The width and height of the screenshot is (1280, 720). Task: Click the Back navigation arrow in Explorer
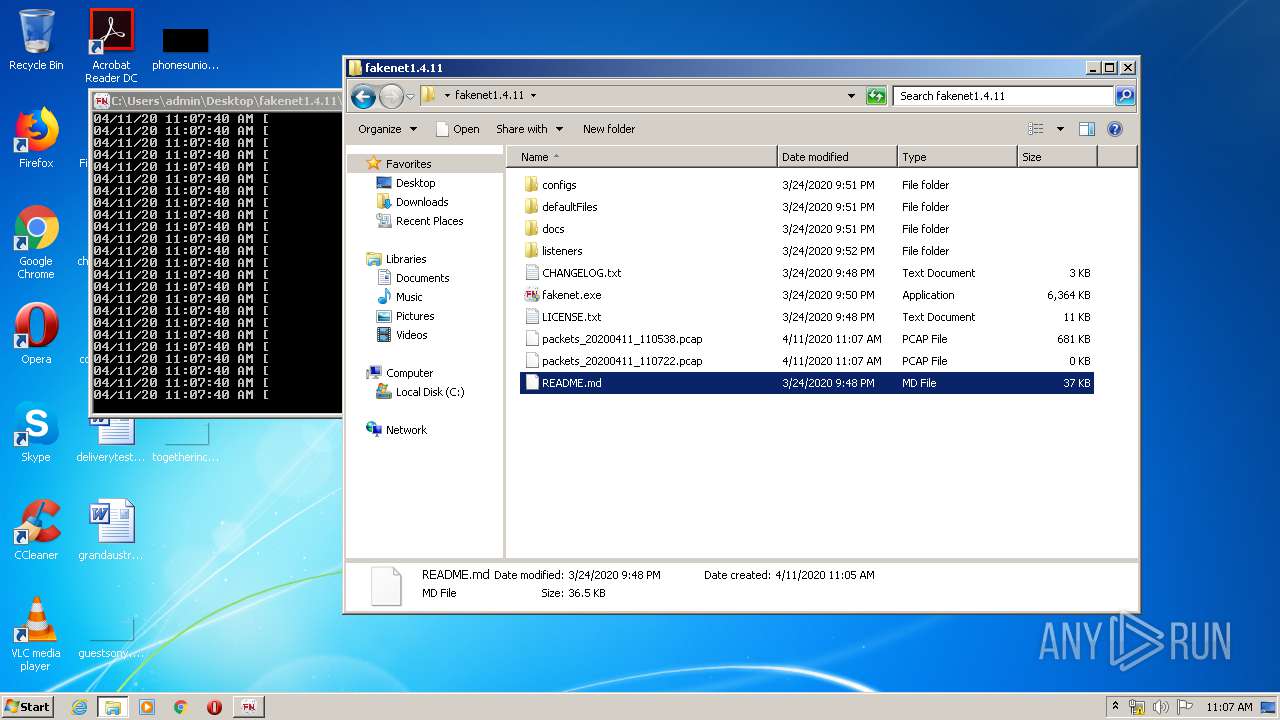(363, 96)
